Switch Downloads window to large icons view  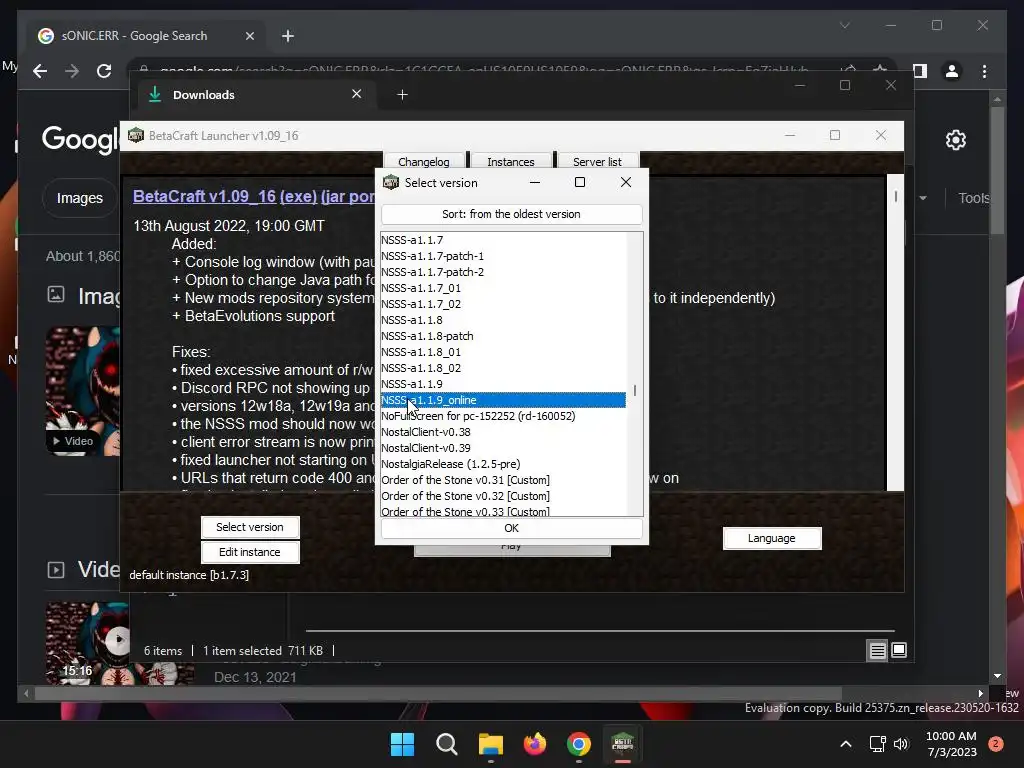click(x=899, y=650)
